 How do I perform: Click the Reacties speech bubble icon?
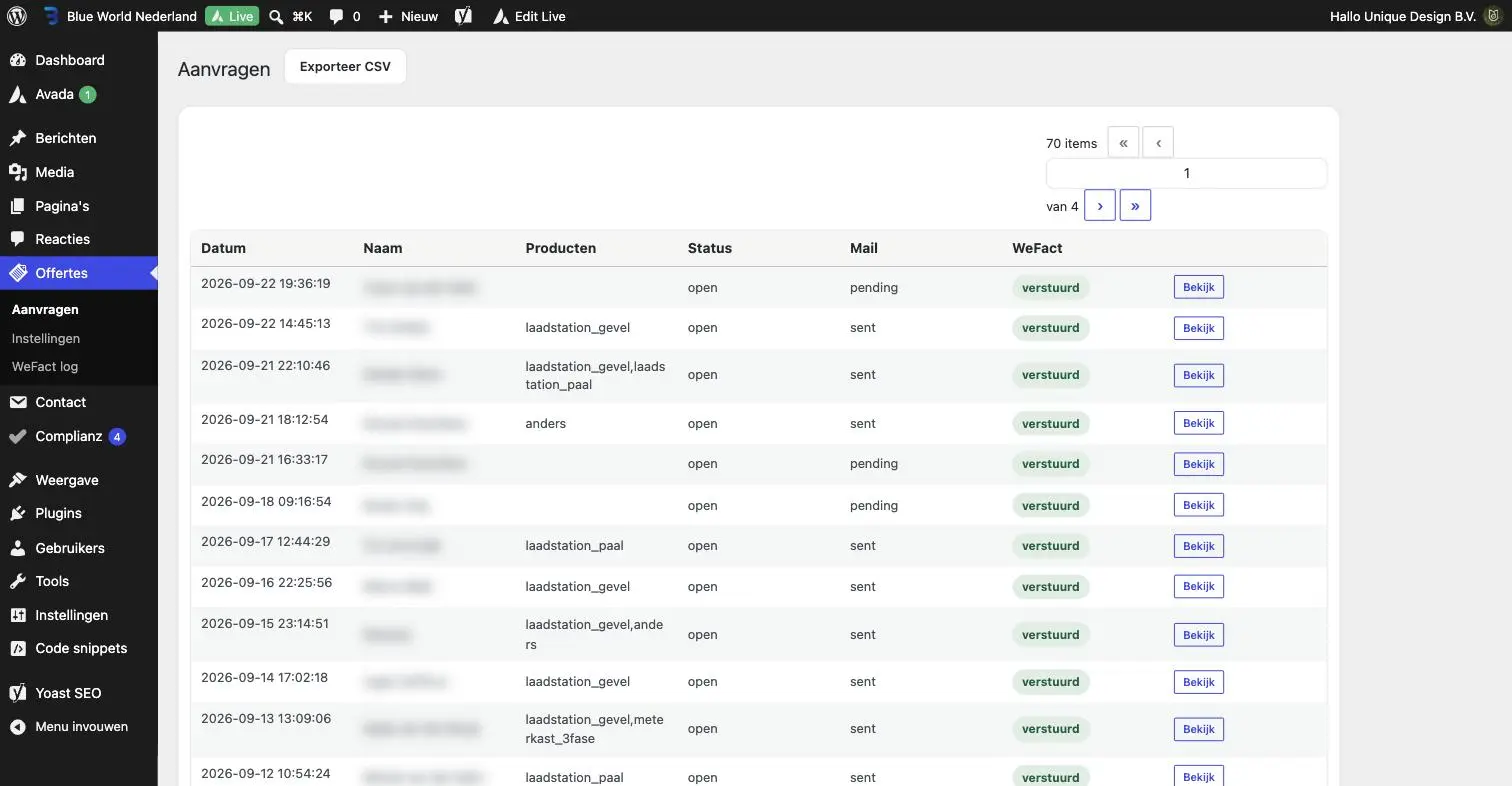(17, 239)
